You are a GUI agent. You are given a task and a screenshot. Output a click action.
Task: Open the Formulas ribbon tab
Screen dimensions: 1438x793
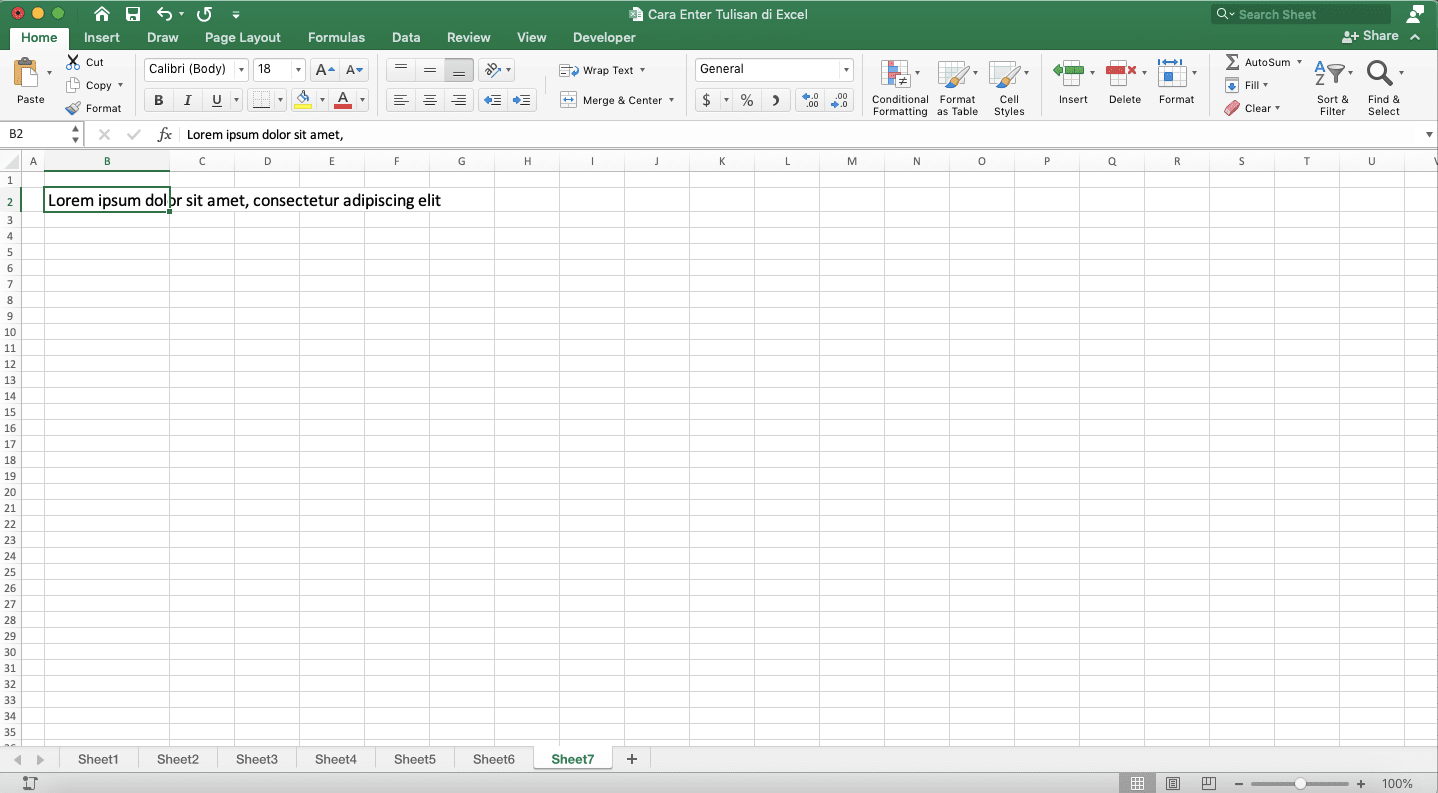[336, 37]
